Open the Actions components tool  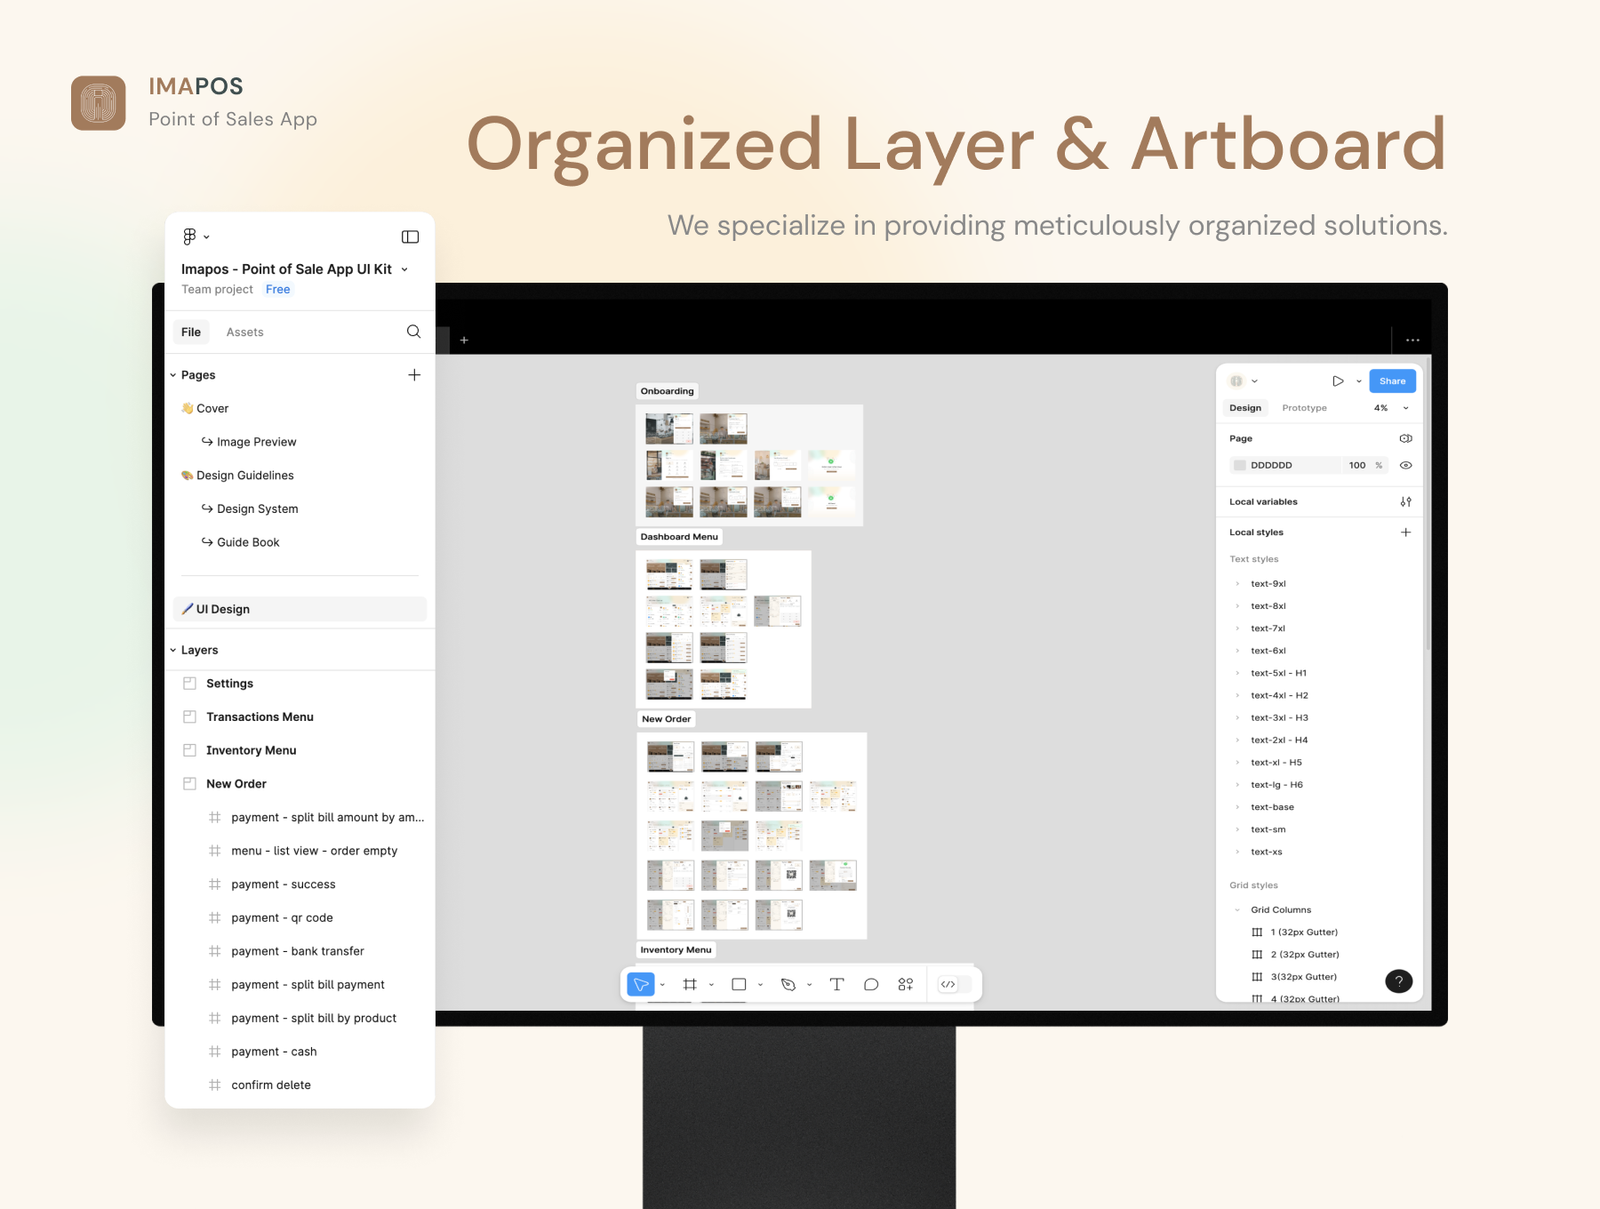tap(905, 985)
